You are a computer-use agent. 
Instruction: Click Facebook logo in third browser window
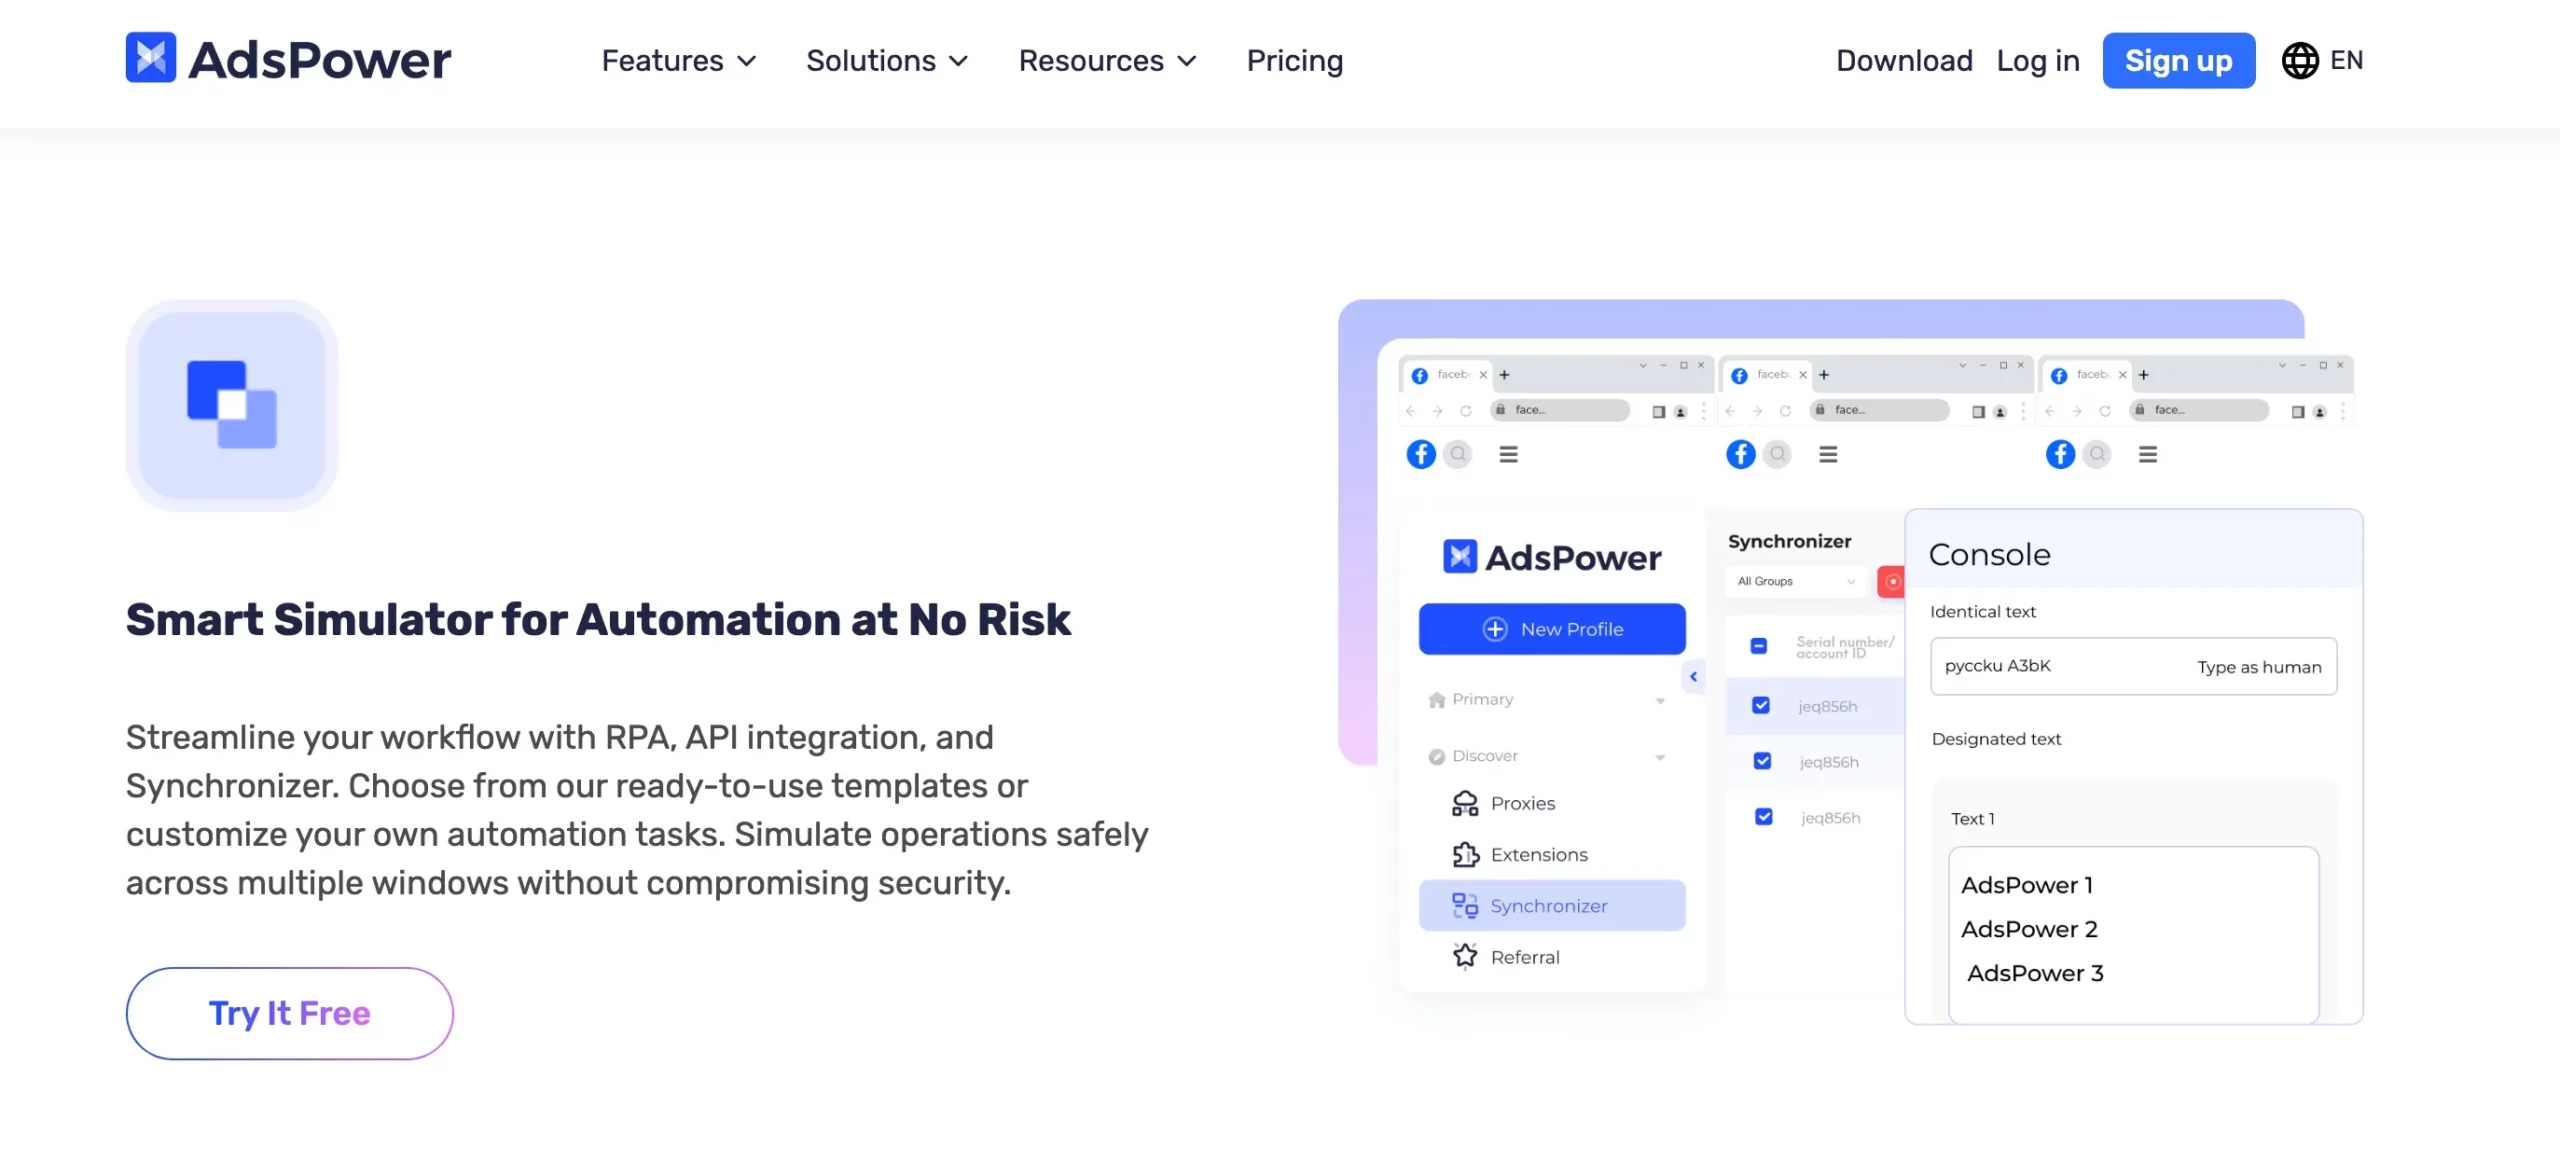click(2060, 454)
